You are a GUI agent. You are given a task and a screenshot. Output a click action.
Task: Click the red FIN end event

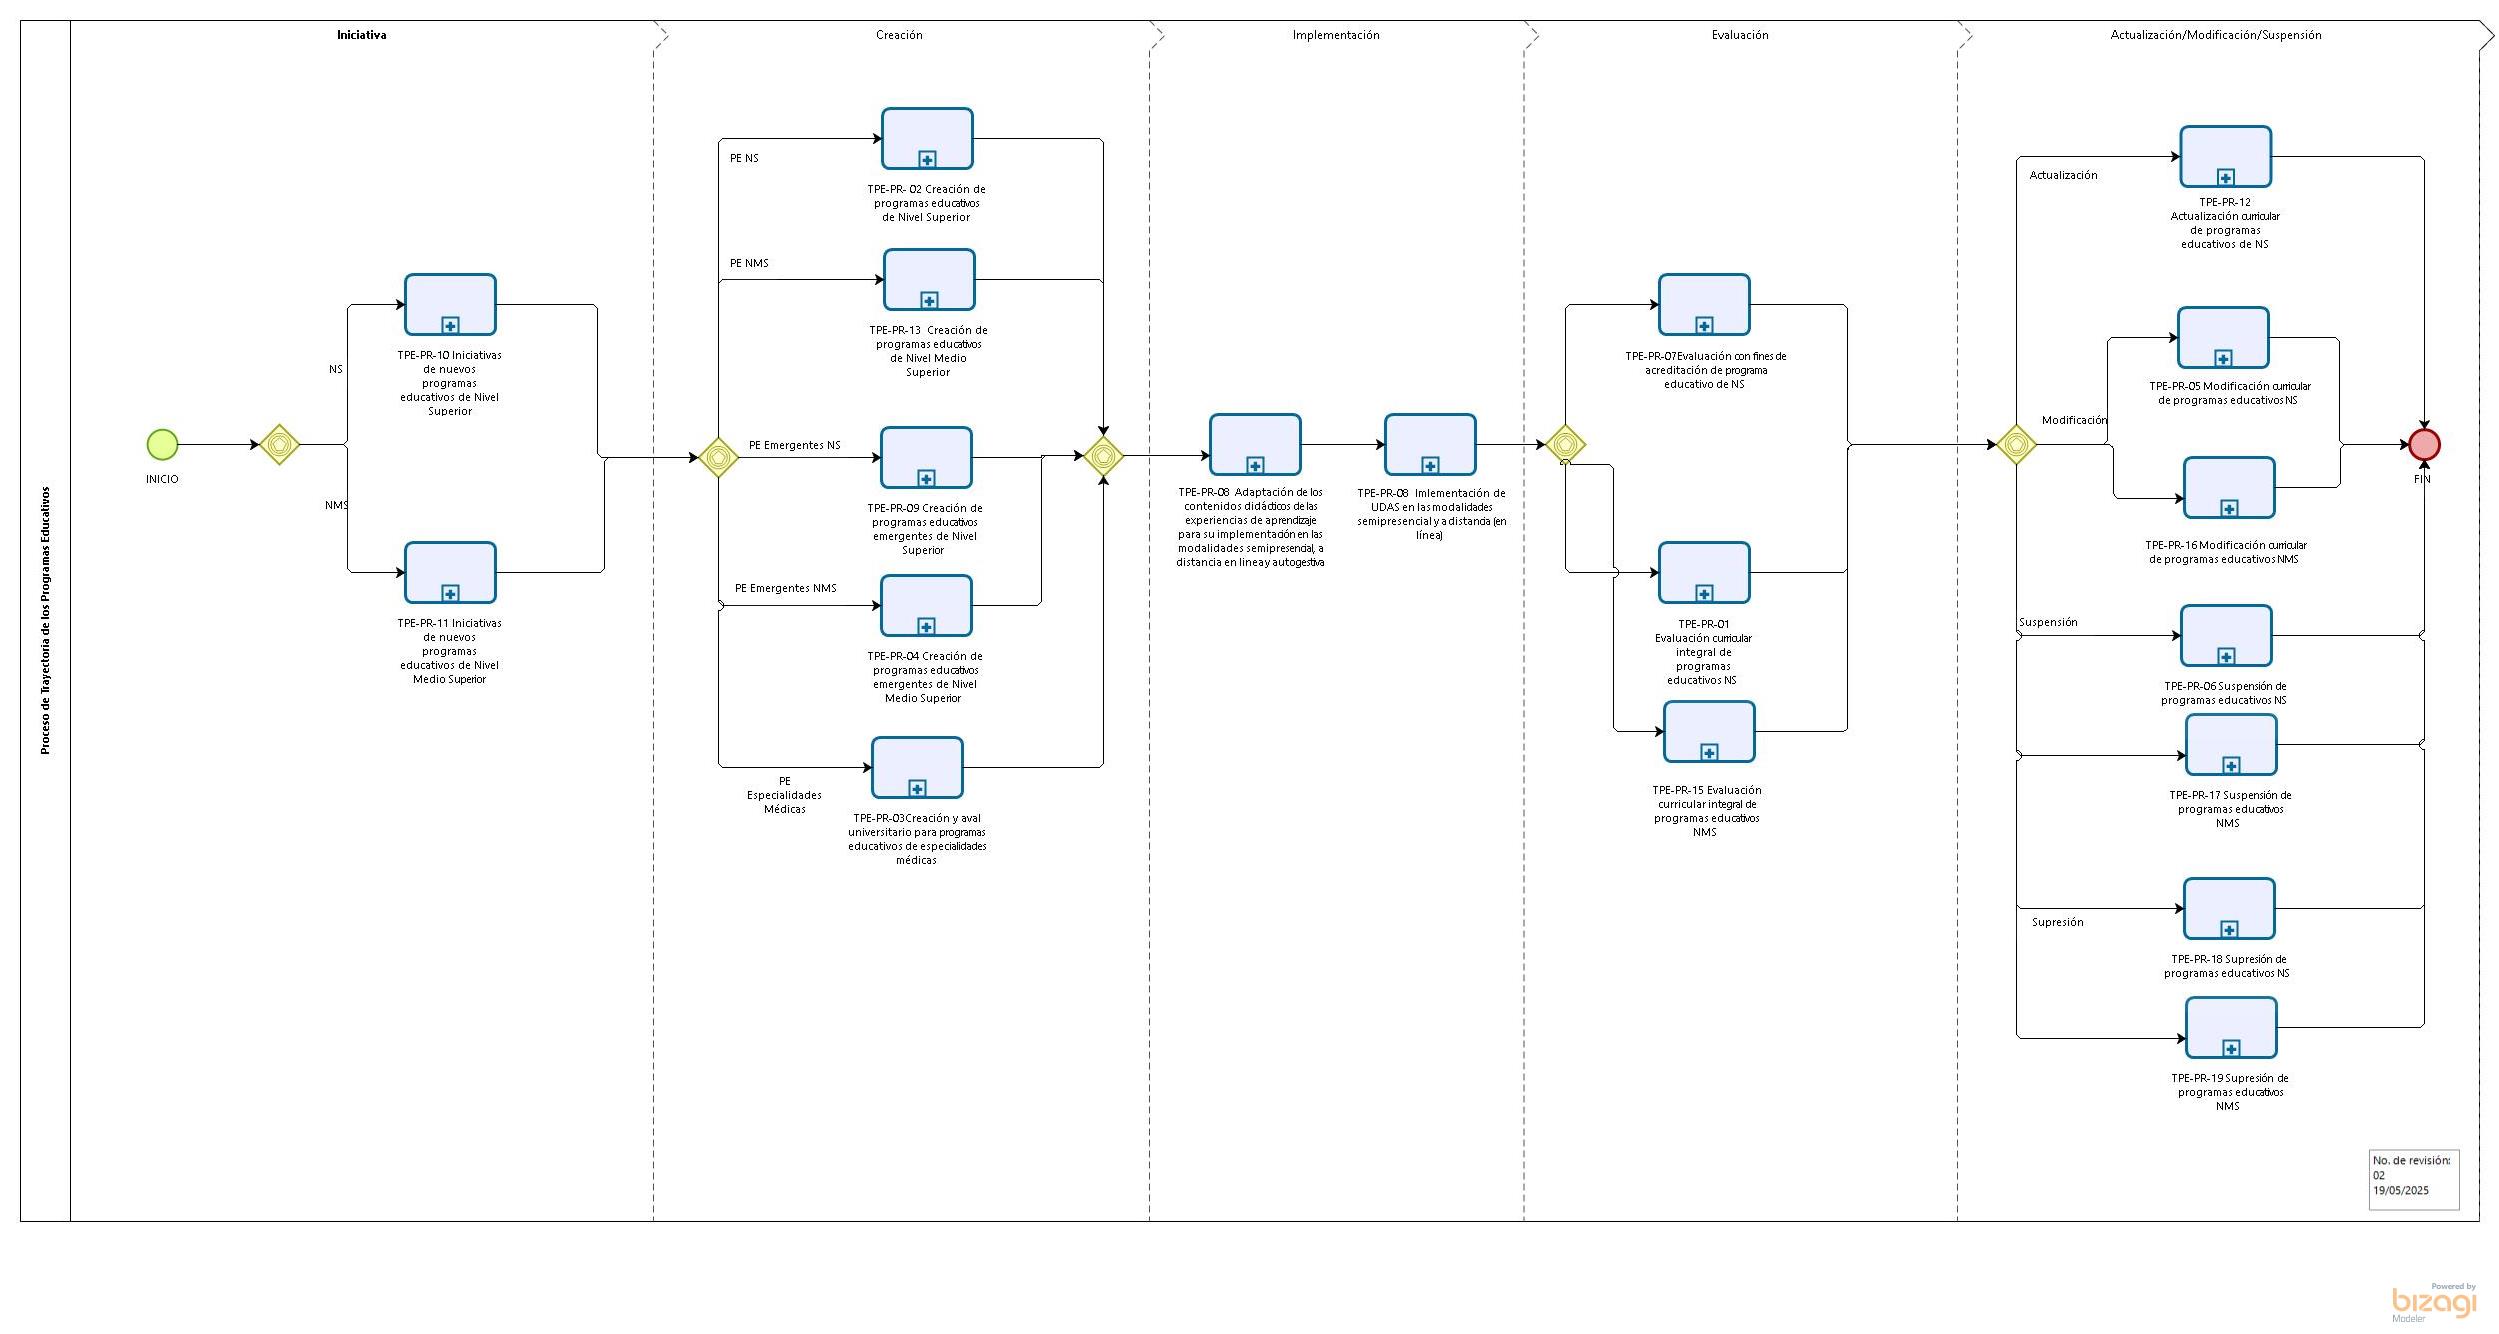click(x=2423, y=444)
